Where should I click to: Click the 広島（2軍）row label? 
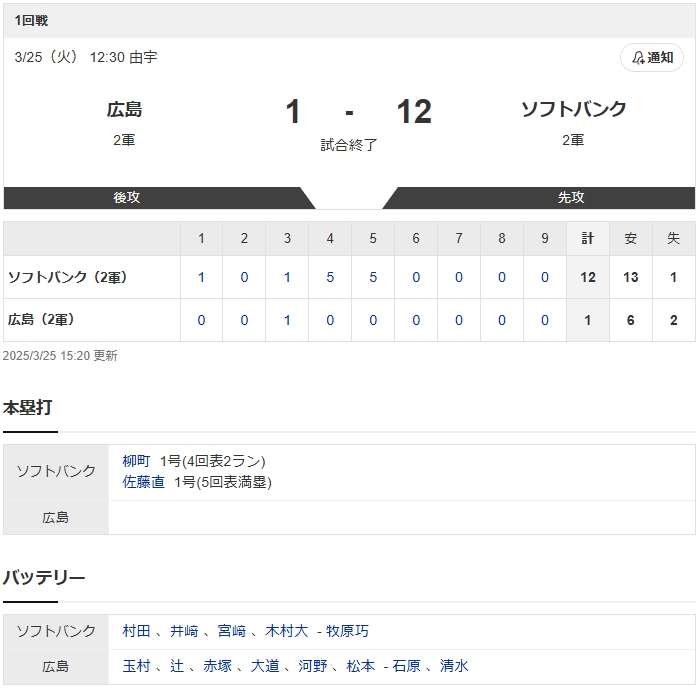tap(41, 320)
